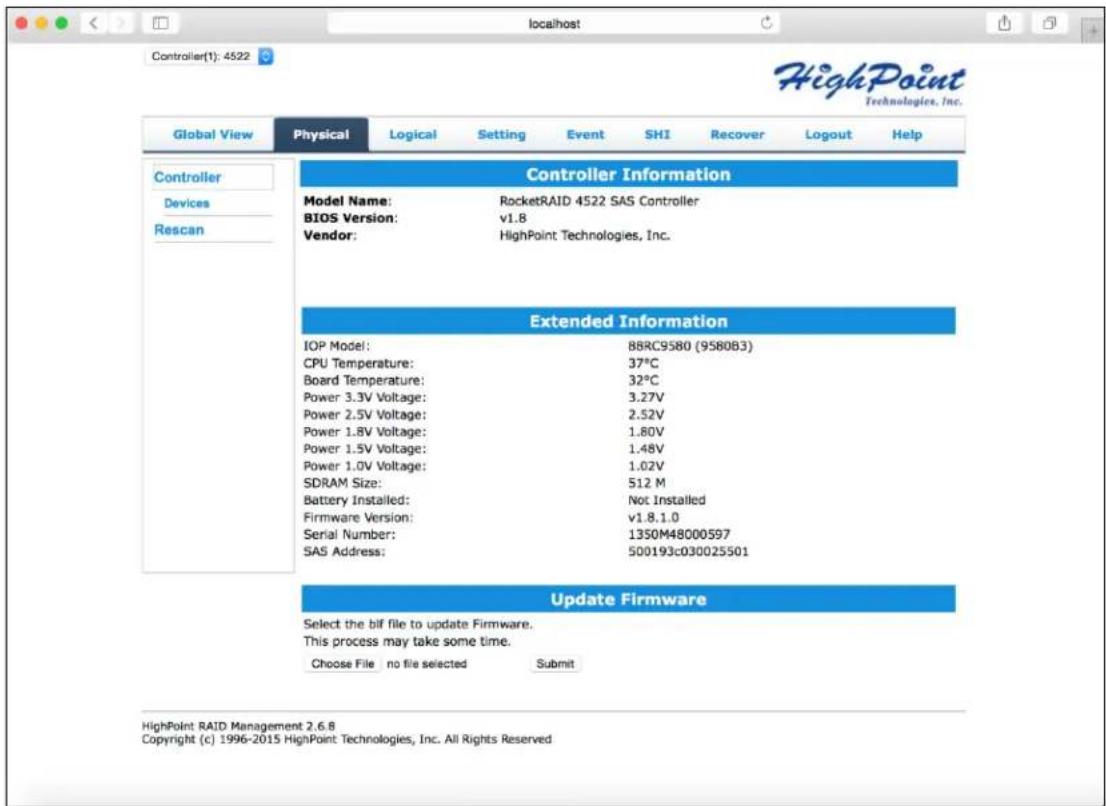Open the Help tab
This screenshot has width=1106, height=806.
click(906, 135)
